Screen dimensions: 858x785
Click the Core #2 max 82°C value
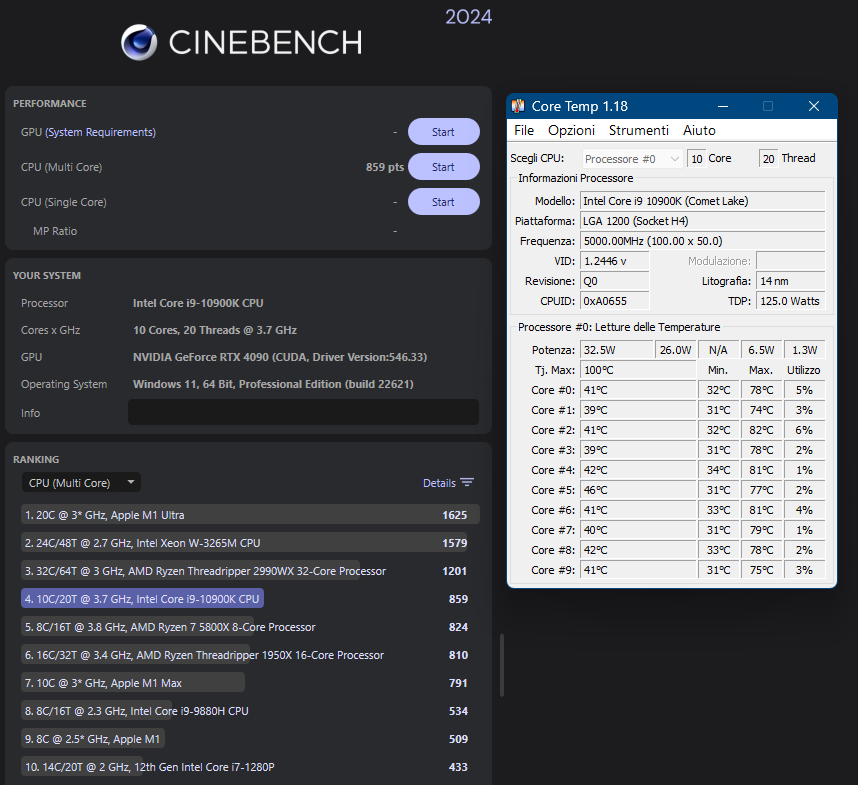click(x=761, y=430)
